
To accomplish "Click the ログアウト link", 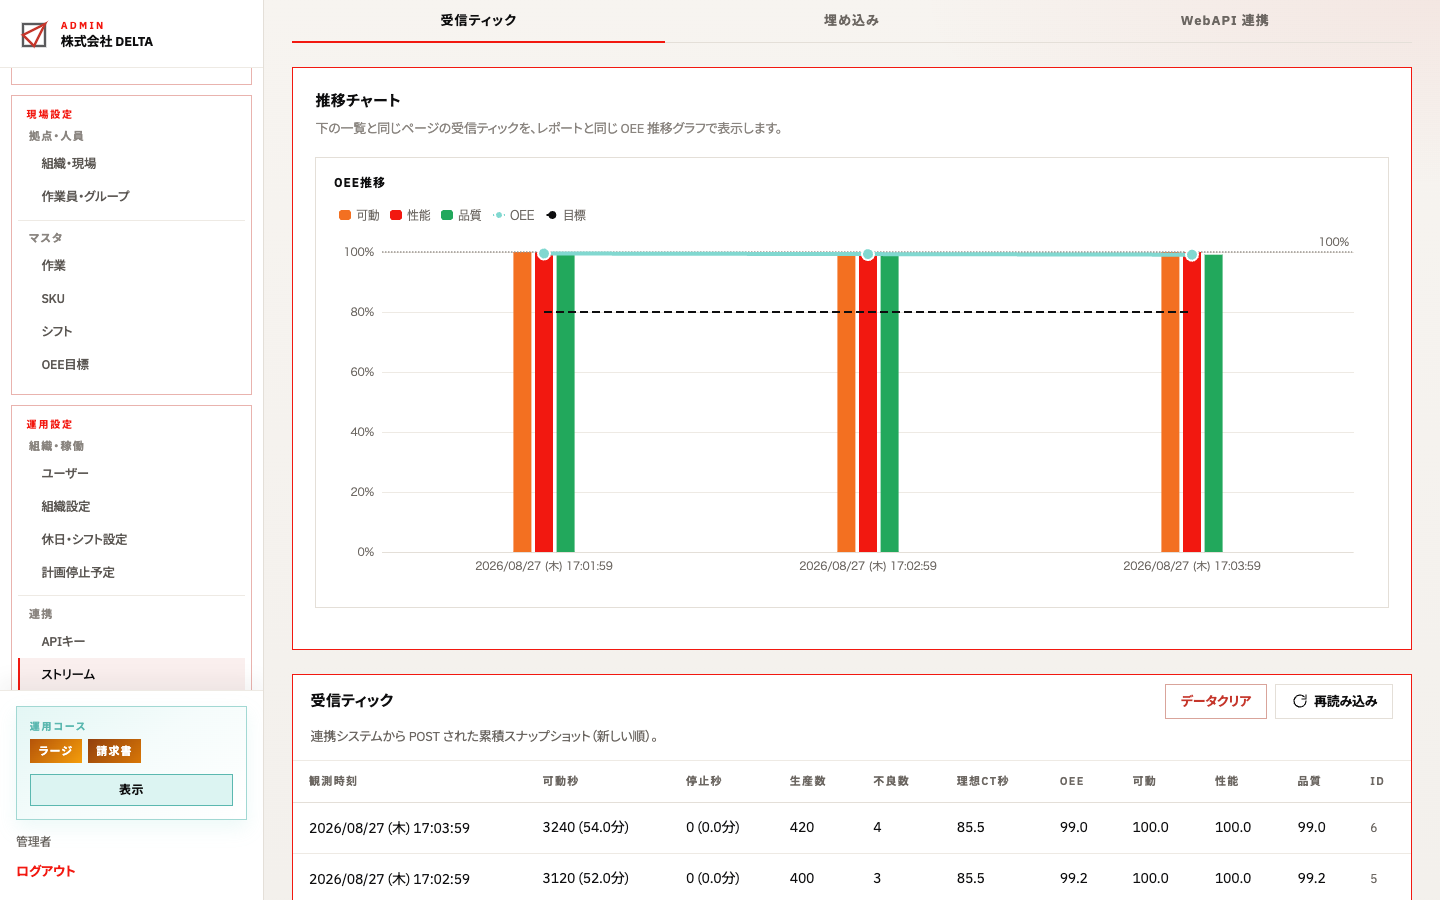I will (x=46, y=871).
